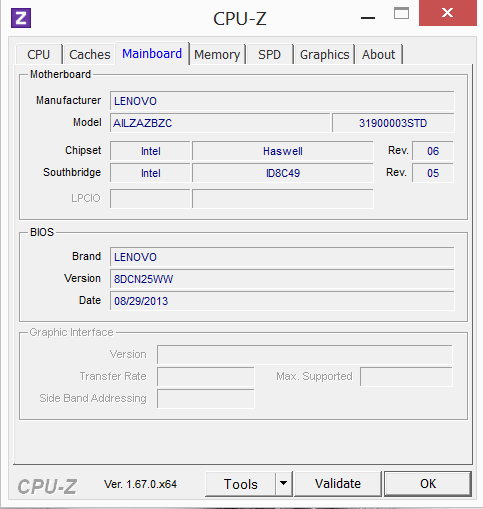Go to the Memory tab
Viewport: 483px width, 509px height.
[x=217, y=54]
